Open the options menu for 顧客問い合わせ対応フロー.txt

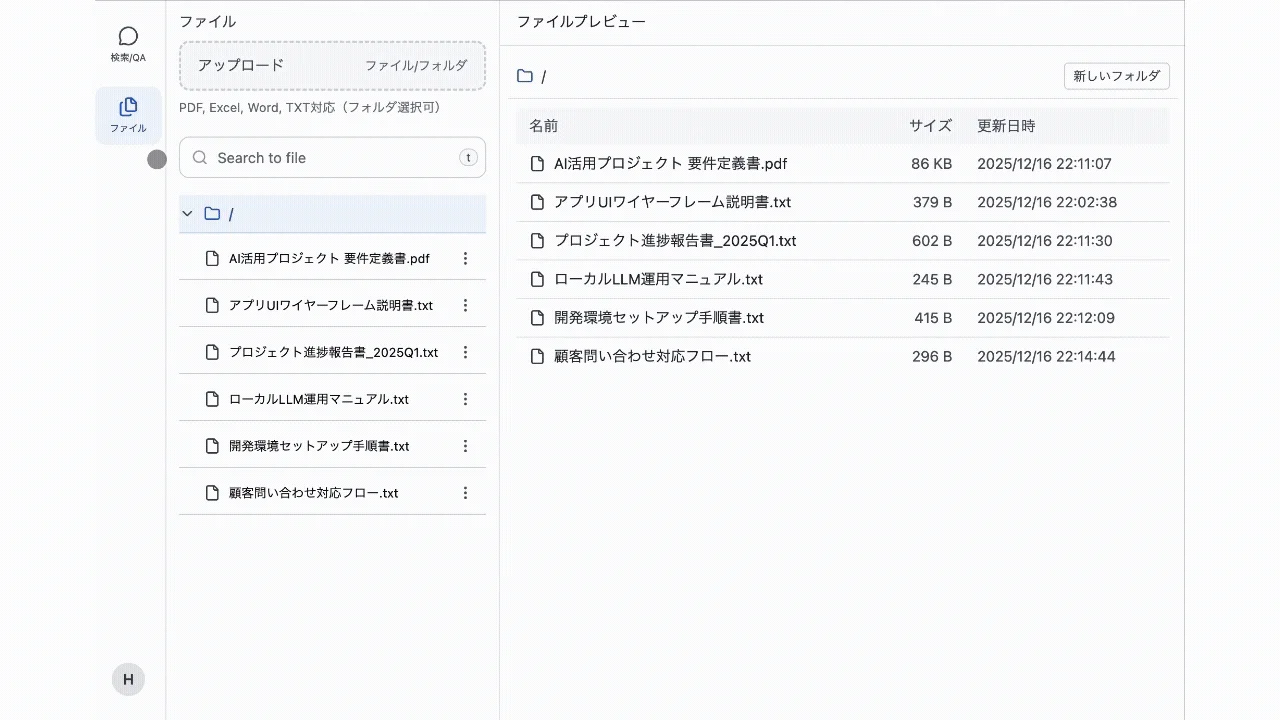[x=465, y=492]
